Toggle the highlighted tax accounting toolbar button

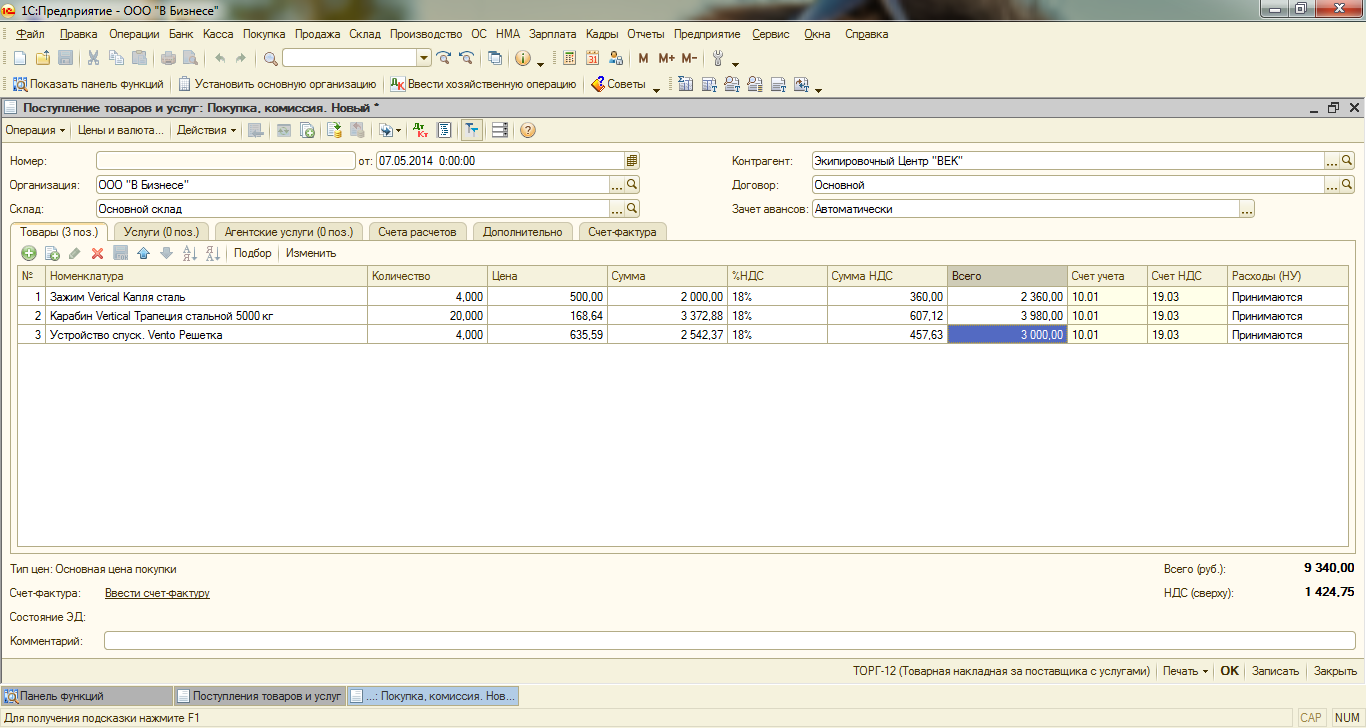pyautogui.click(x=472, y=130)
